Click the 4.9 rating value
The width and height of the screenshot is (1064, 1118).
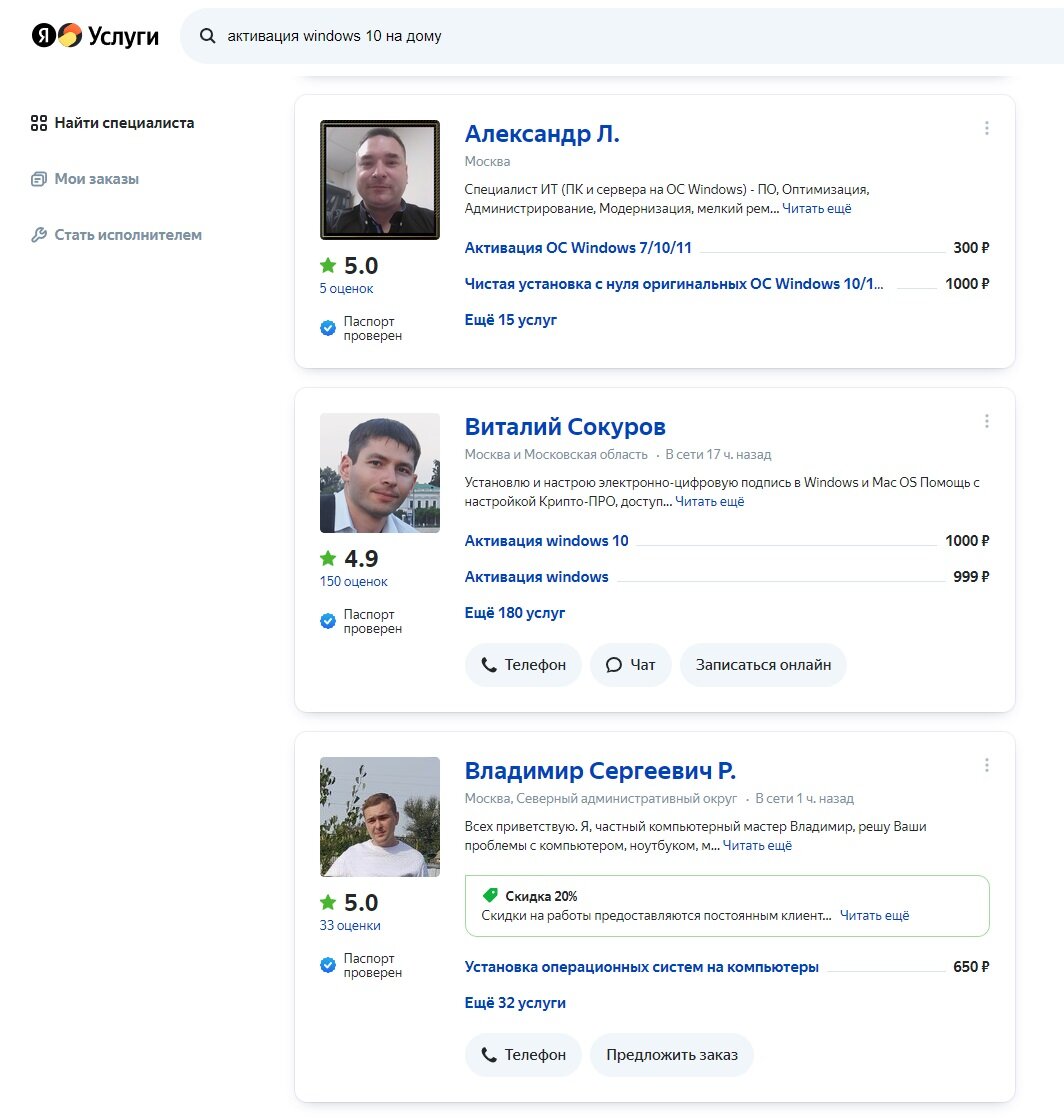click(361, 559)
